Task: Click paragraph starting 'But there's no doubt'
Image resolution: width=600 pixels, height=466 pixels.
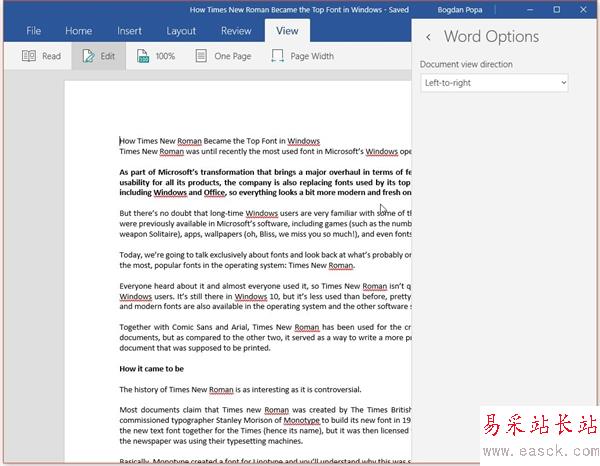Action: point(265,223)
